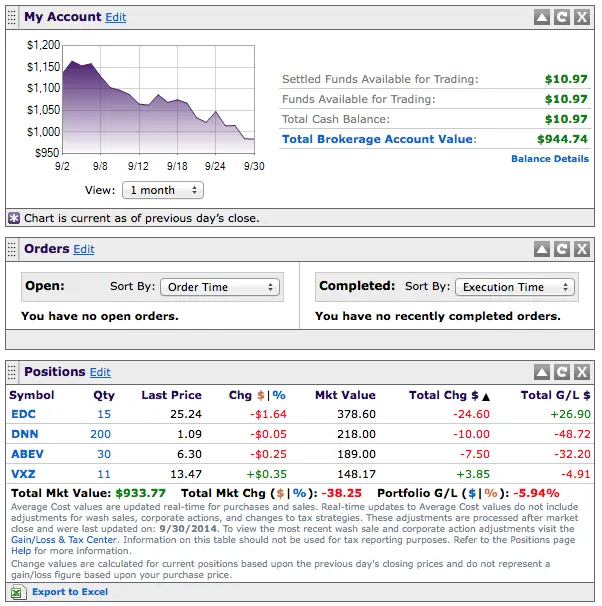
Task: Open the Balance Details link
Action: 550,159
